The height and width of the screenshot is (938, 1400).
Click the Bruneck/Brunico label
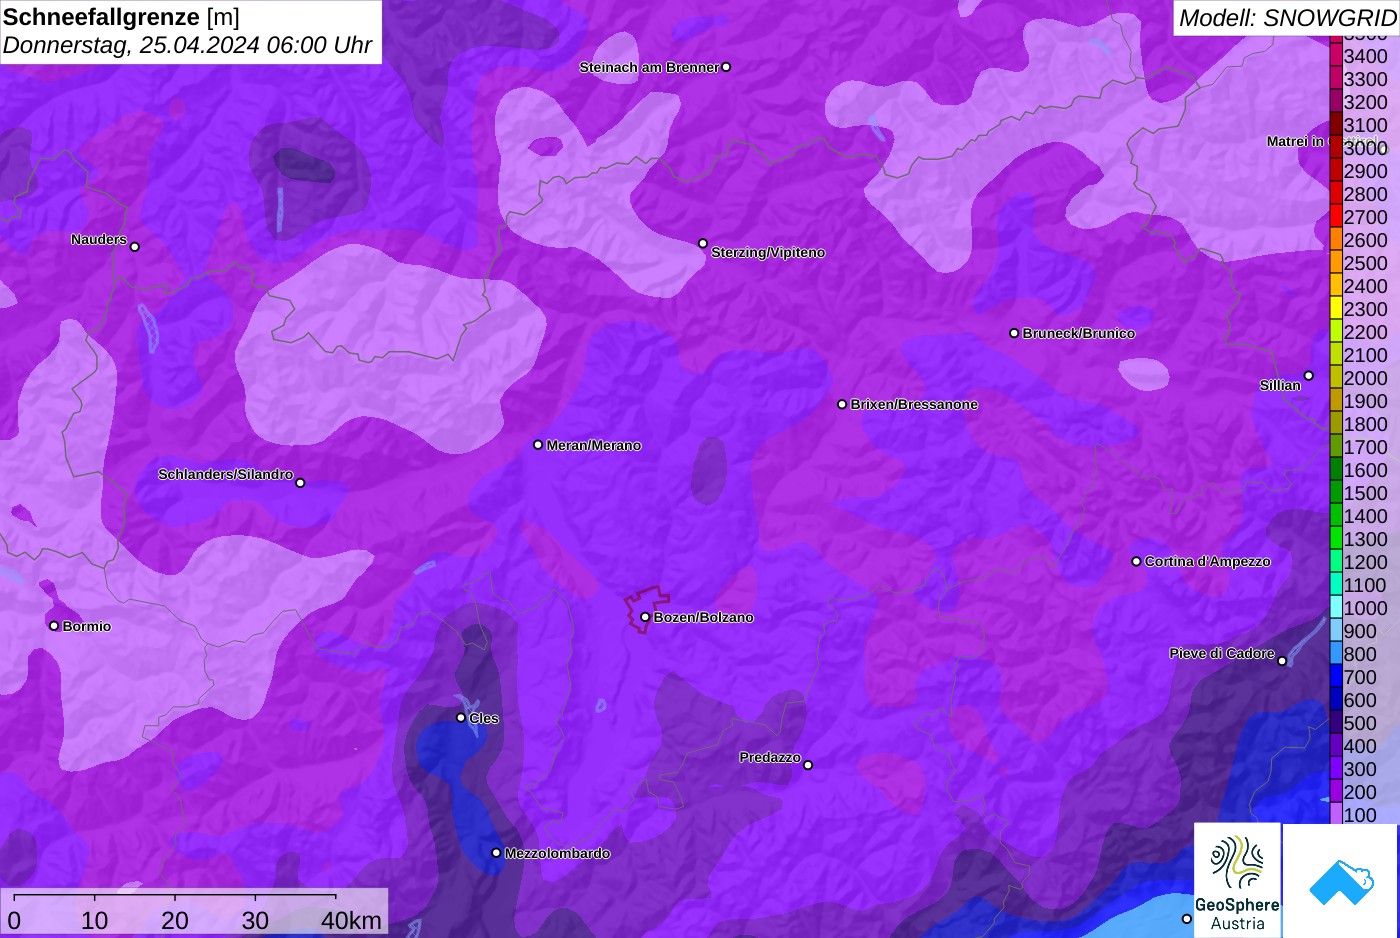tap(1079, 333)
